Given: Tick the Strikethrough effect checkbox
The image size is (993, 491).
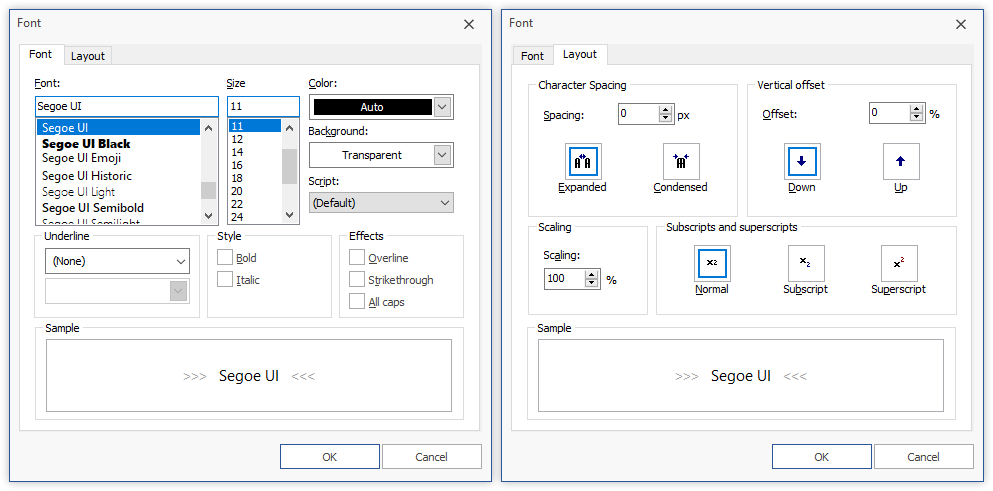Looking at the screenshot, I should 357,279.
